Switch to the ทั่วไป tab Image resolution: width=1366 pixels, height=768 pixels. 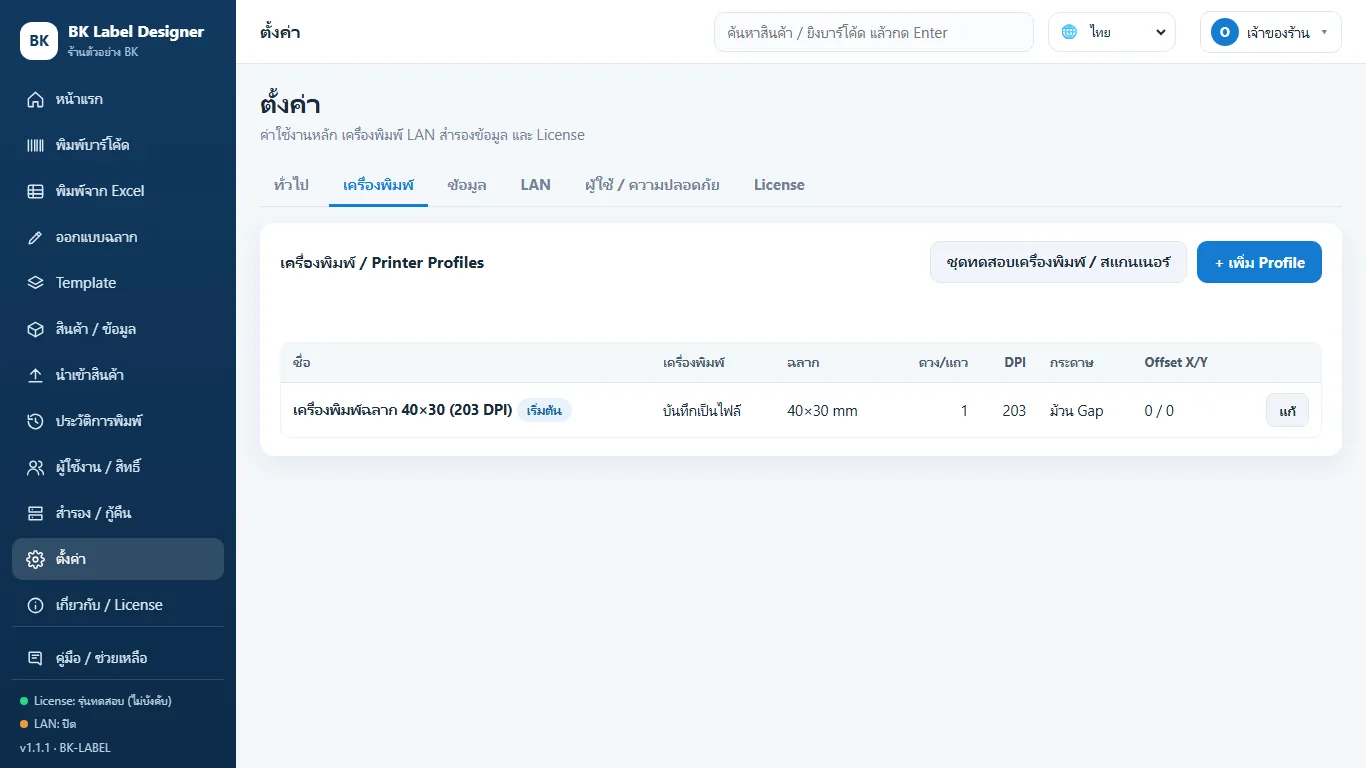291,185
